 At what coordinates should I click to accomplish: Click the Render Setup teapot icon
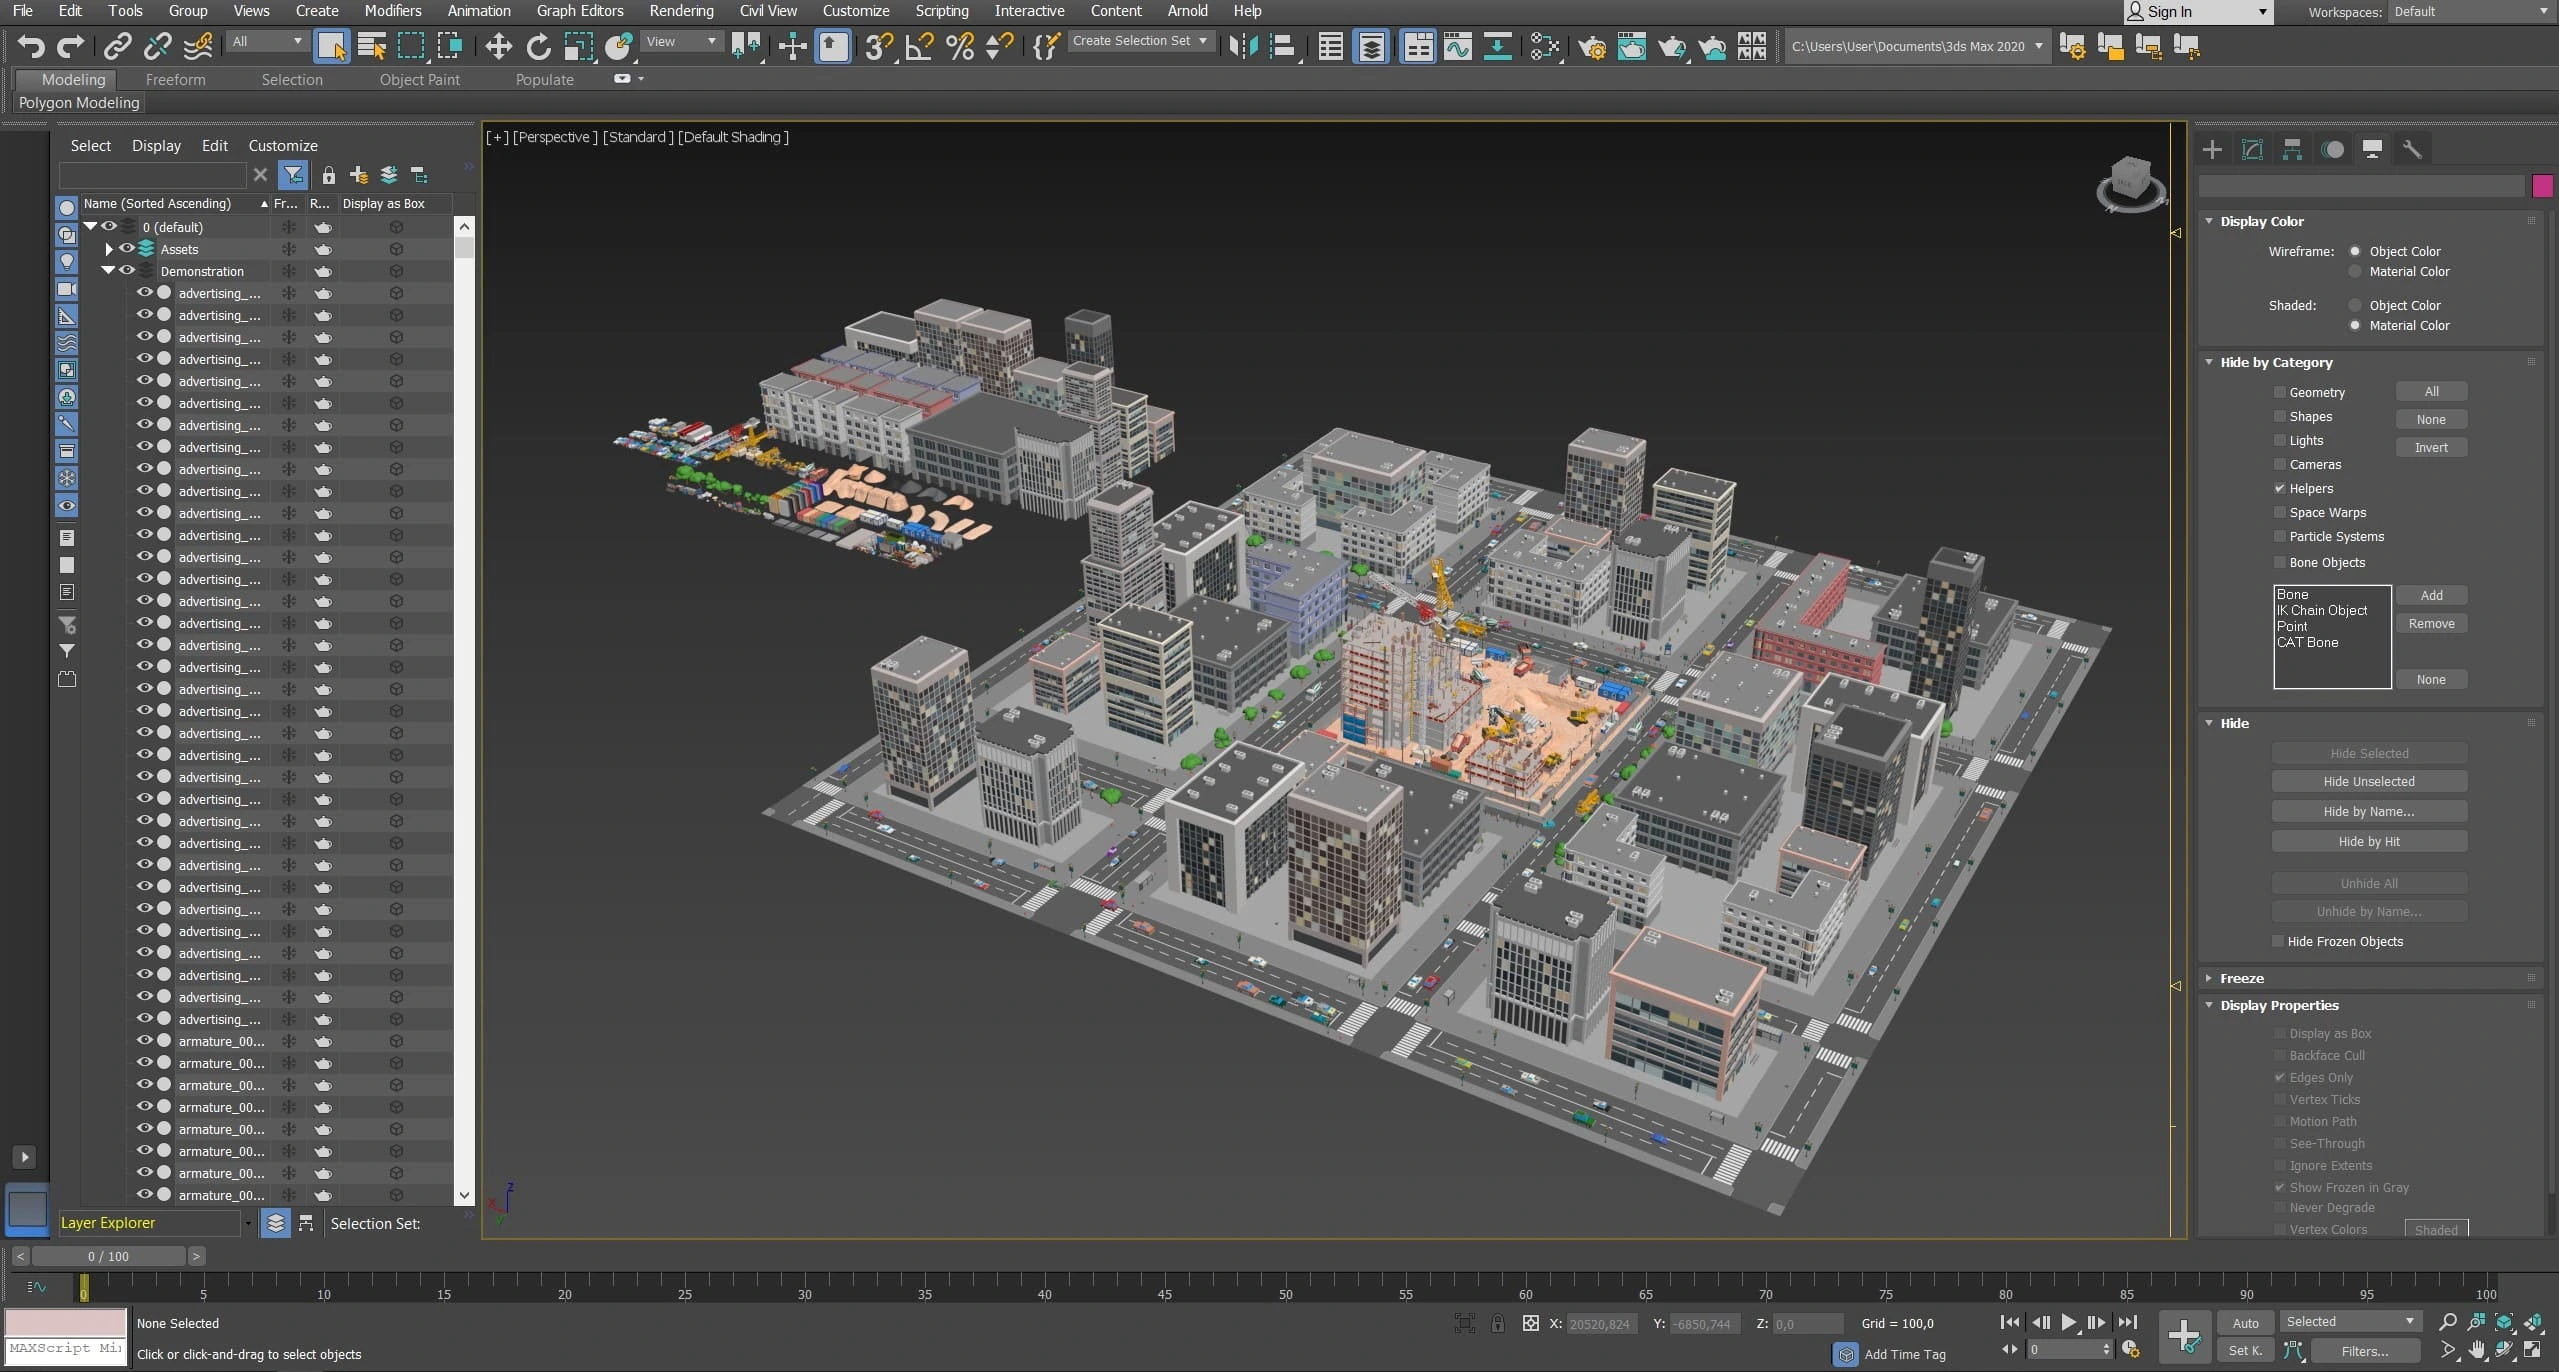pyautogui.click(x=1591, y=46)
